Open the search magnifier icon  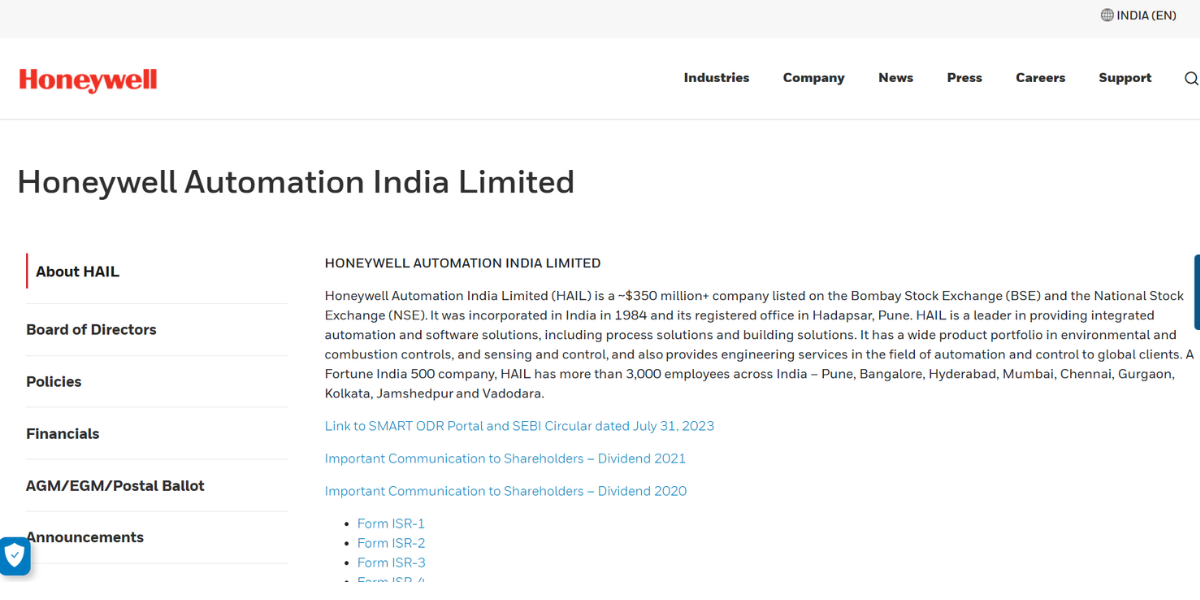point(1190,78)
